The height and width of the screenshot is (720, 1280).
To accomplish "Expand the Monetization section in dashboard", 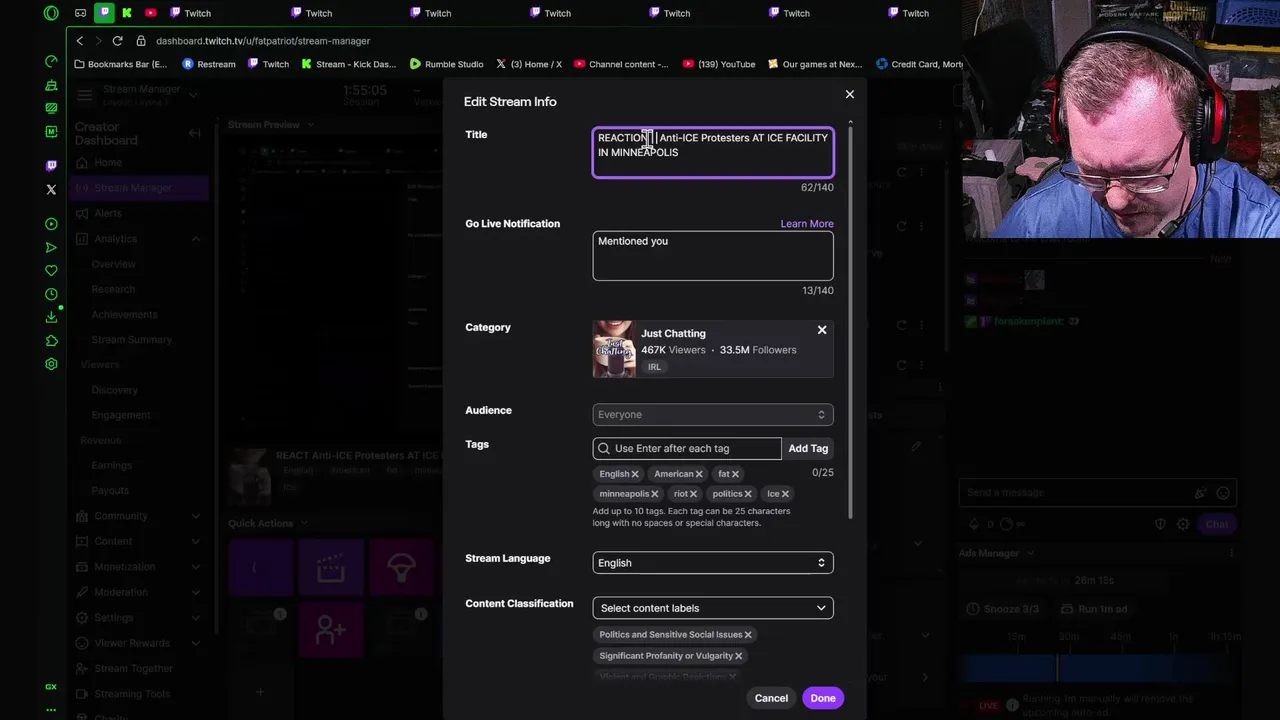I will pos(195,567).
